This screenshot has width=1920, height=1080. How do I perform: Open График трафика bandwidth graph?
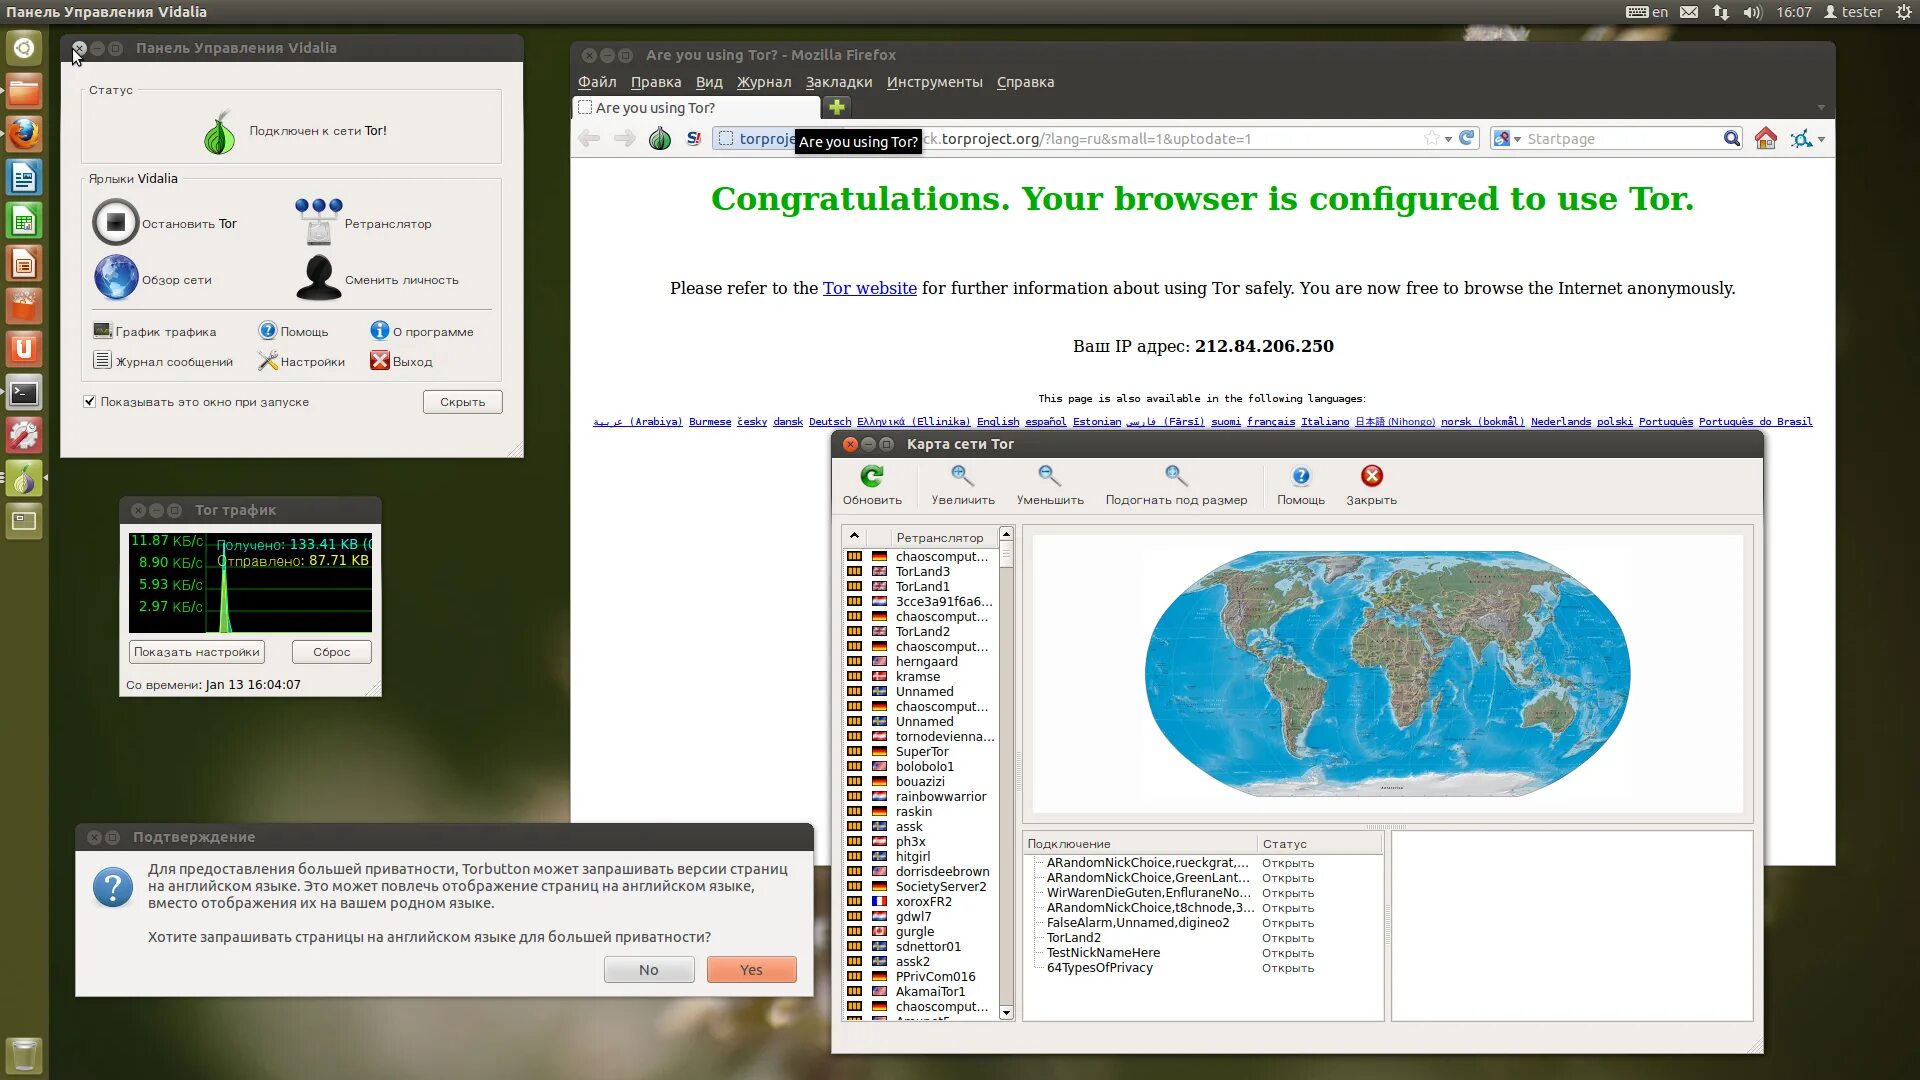(102, 331)
